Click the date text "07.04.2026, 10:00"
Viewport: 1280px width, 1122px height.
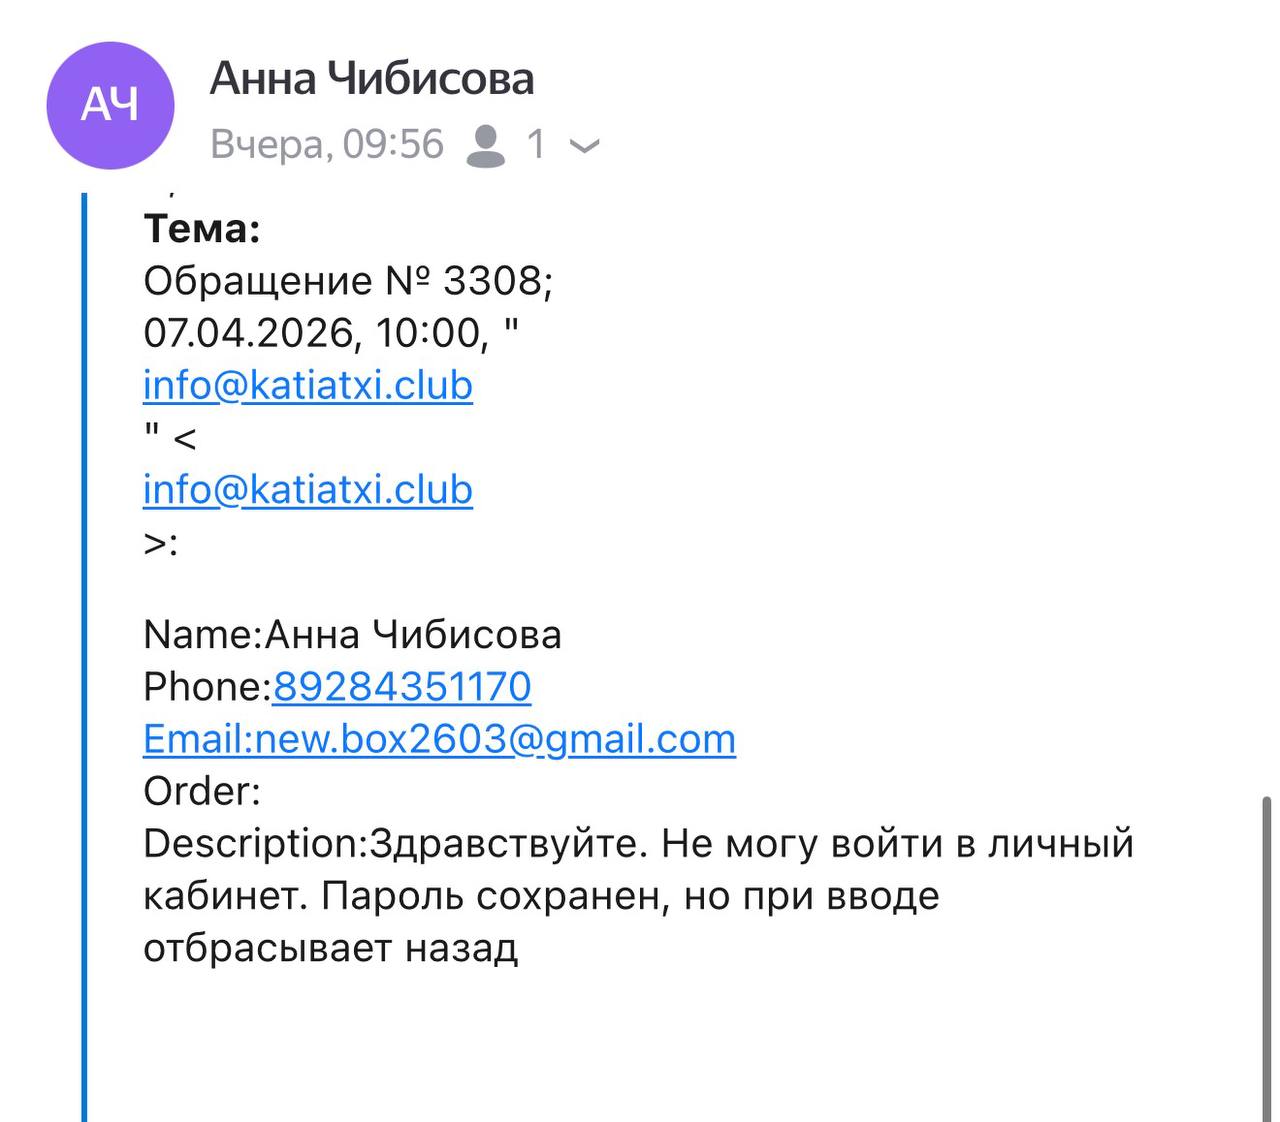[x=316, y=333]
